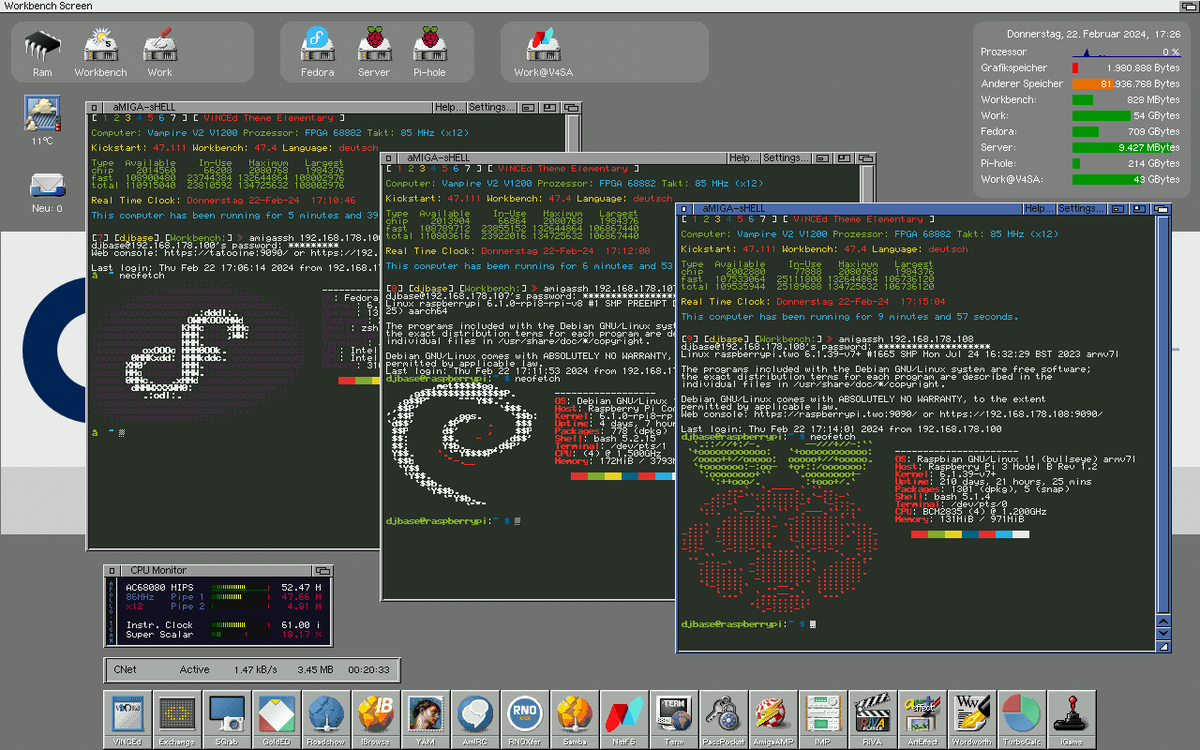Click the Instr. Clock label in CPU Monitor

(x=160, y=625)
